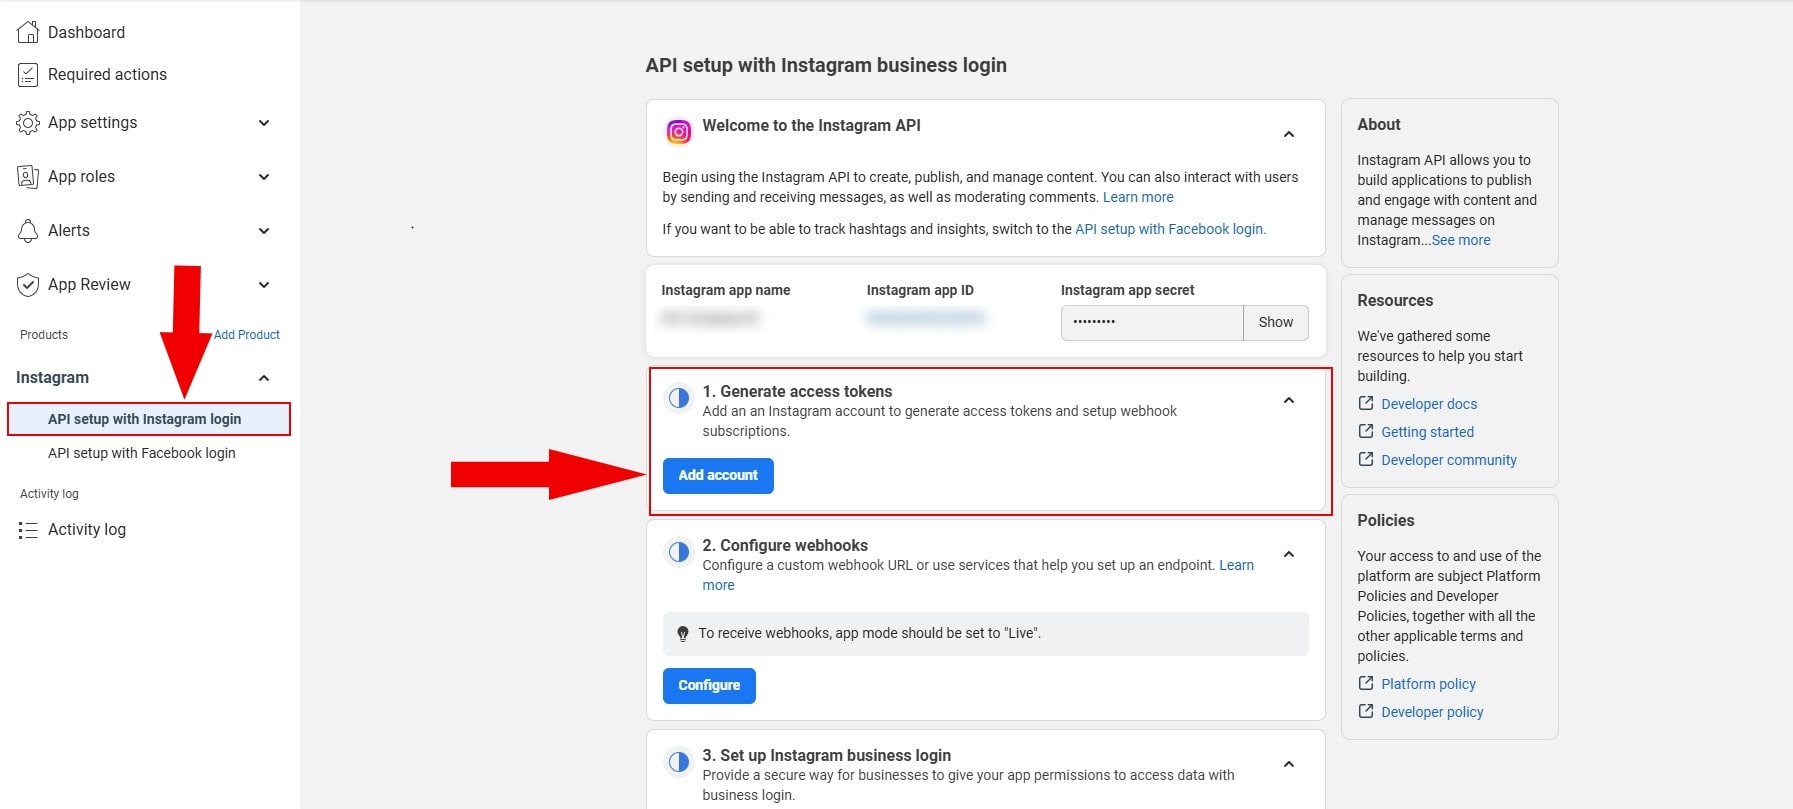Click external link icon beside Developer community

(x=1366, y=459)
